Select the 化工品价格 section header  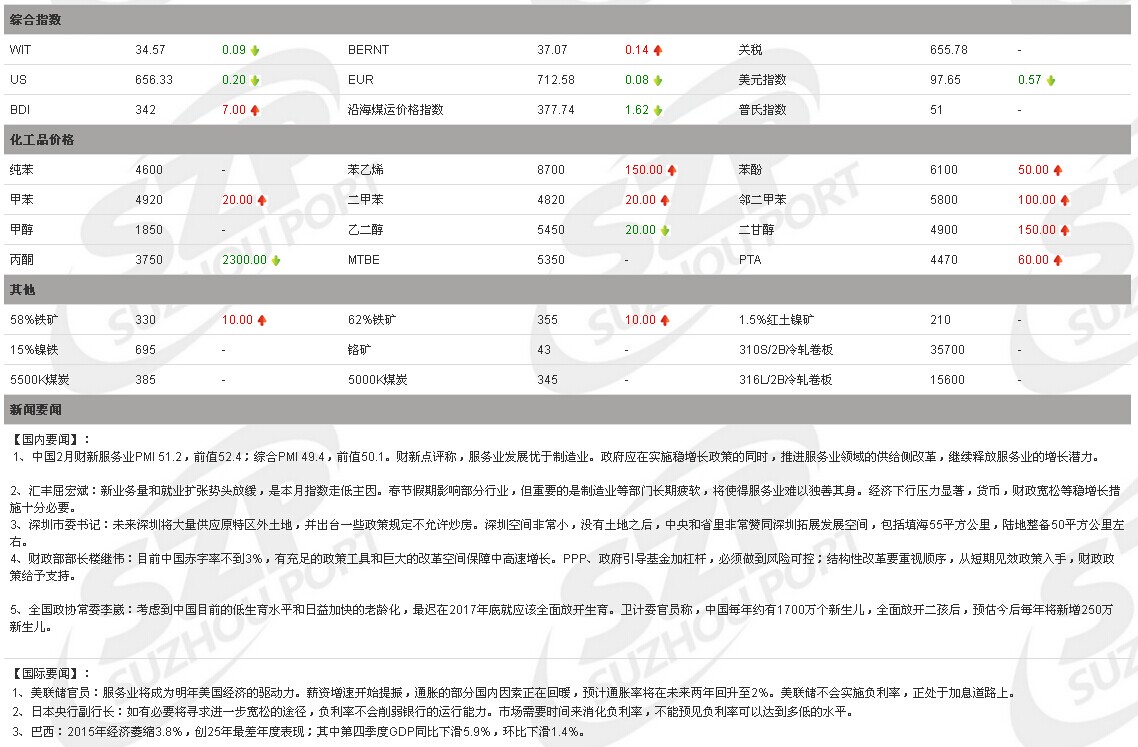point(568,139)
